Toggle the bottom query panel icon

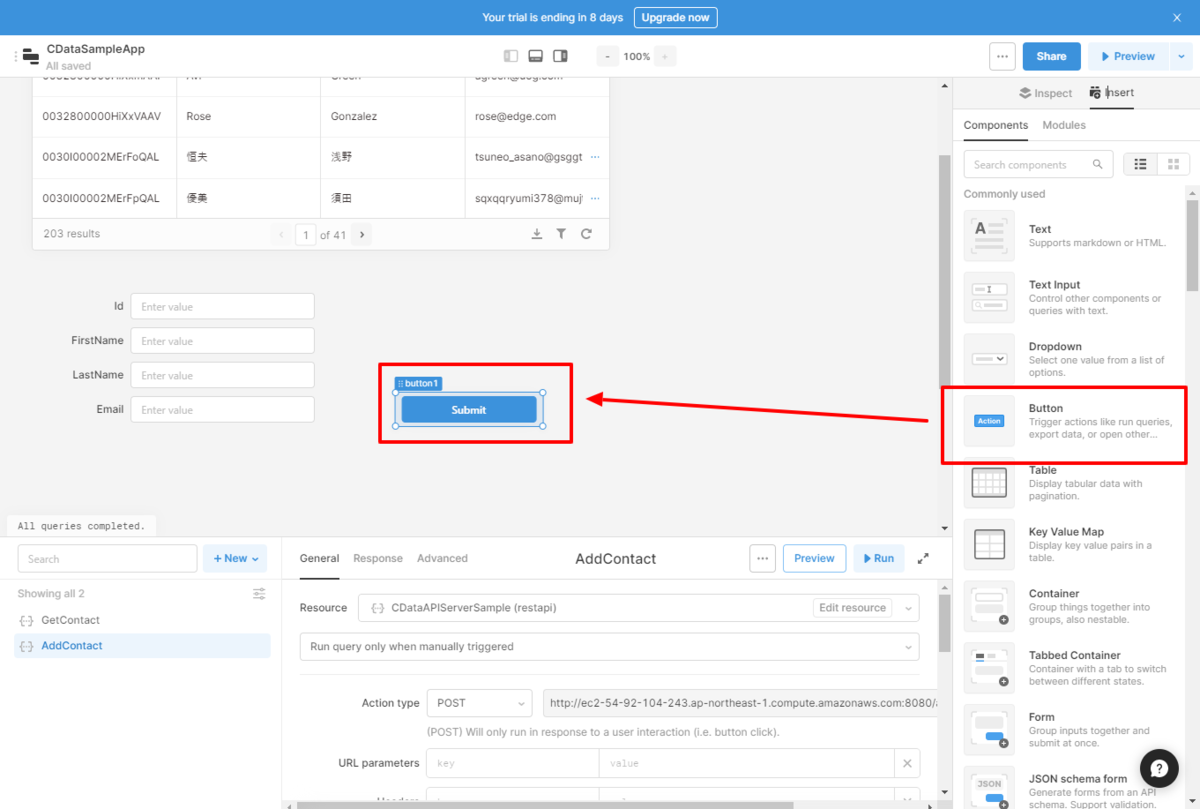pyautogui.click(x=536, y=56)
